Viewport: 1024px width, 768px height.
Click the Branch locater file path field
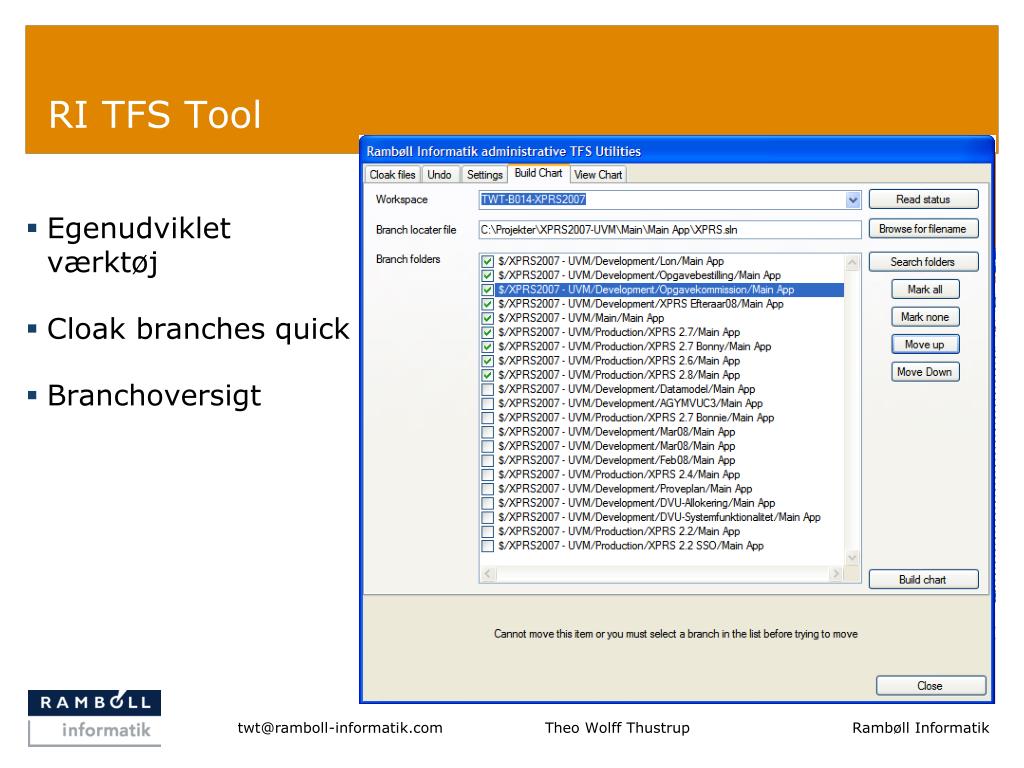click(670, 230)
